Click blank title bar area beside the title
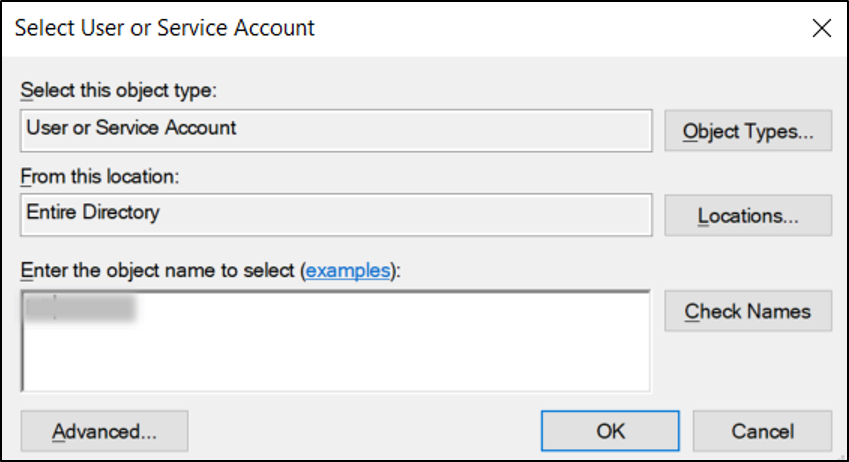The height and width of the screenshot is (462, 849). coord(550,28)
